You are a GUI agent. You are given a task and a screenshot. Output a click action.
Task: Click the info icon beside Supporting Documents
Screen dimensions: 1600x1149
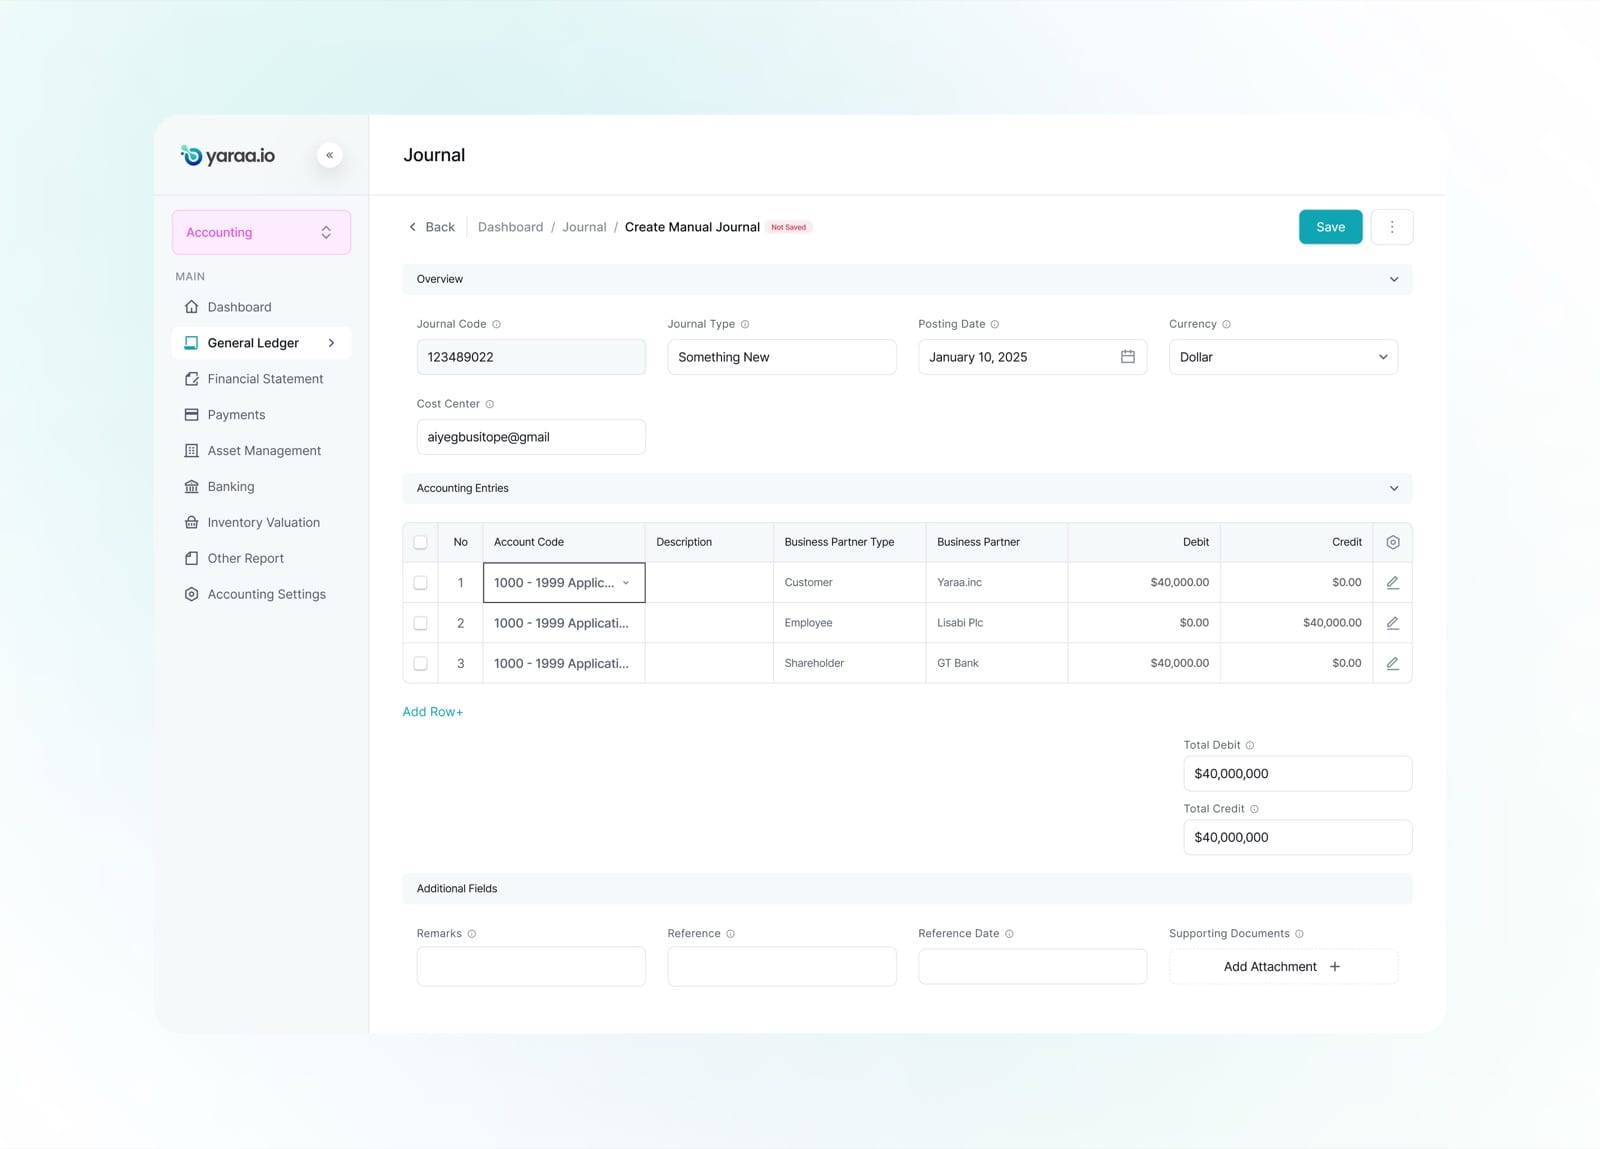pyautogui.click(x=1299, y=934)
